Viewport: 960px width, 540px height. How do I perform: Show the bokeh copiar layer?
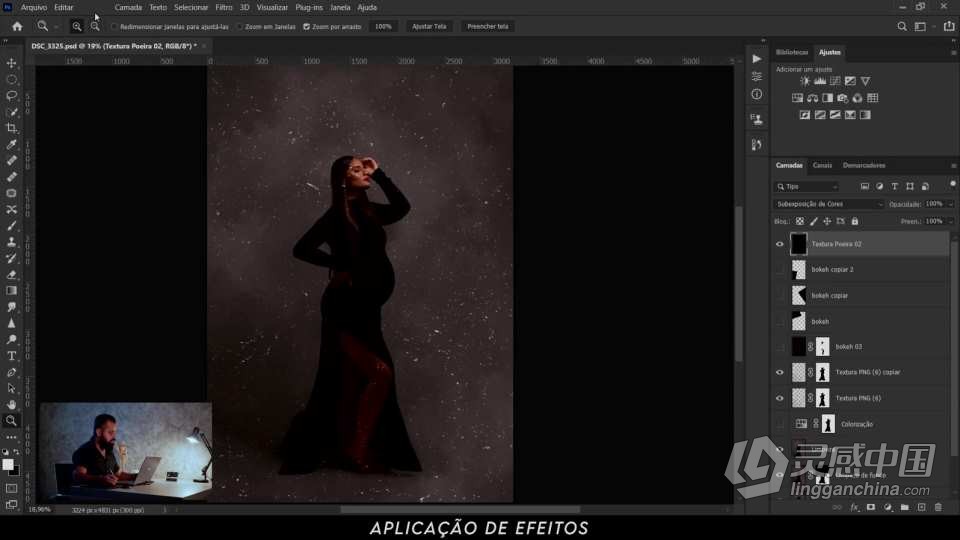click(x=779, y=295)
